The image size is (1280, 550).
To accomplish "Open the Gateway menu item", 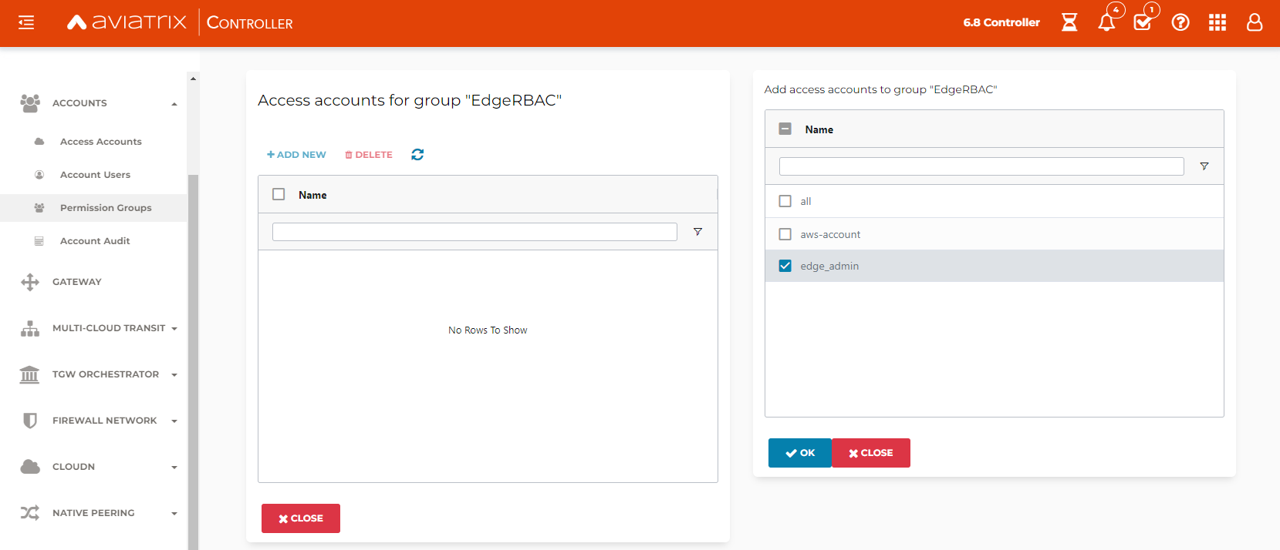I will coord(77,282).
